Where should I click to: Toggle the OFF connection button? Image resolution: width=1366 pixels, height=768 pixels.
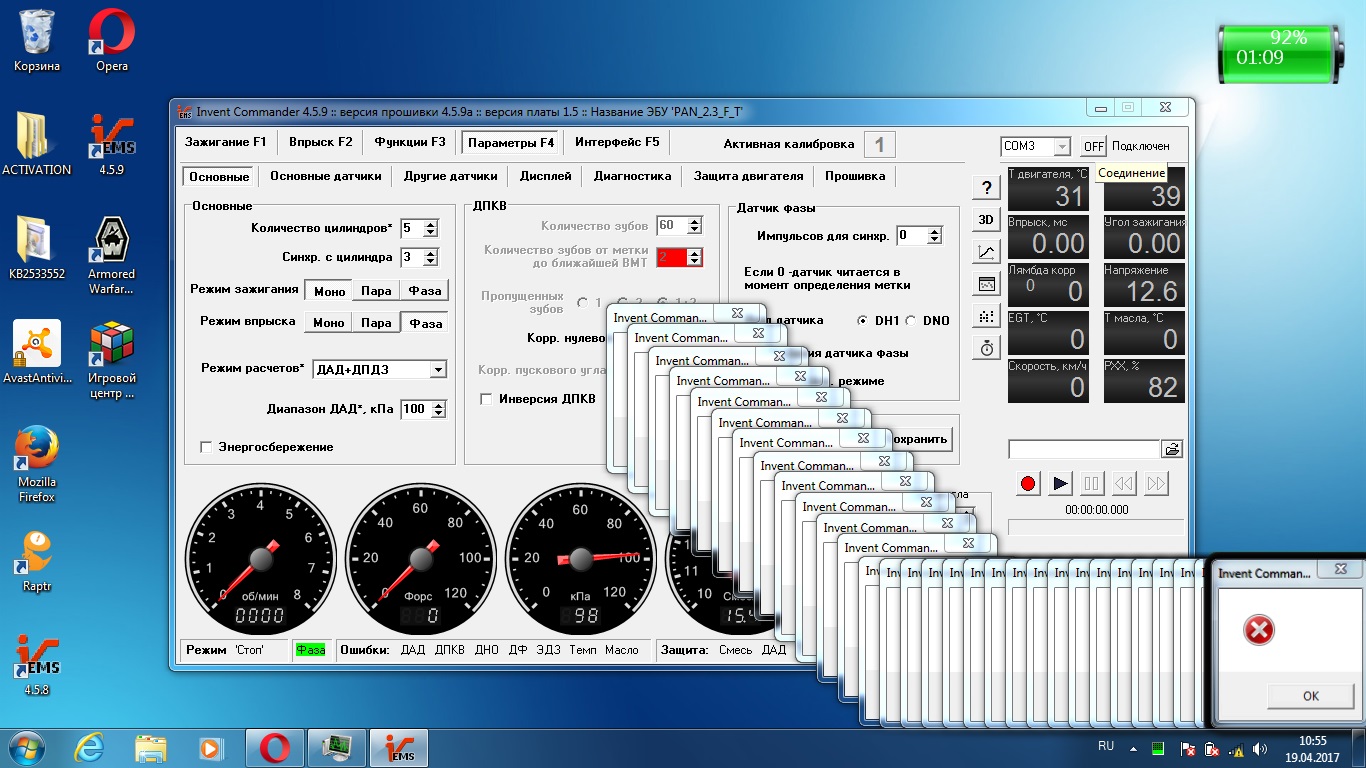tap(1094, 146)
